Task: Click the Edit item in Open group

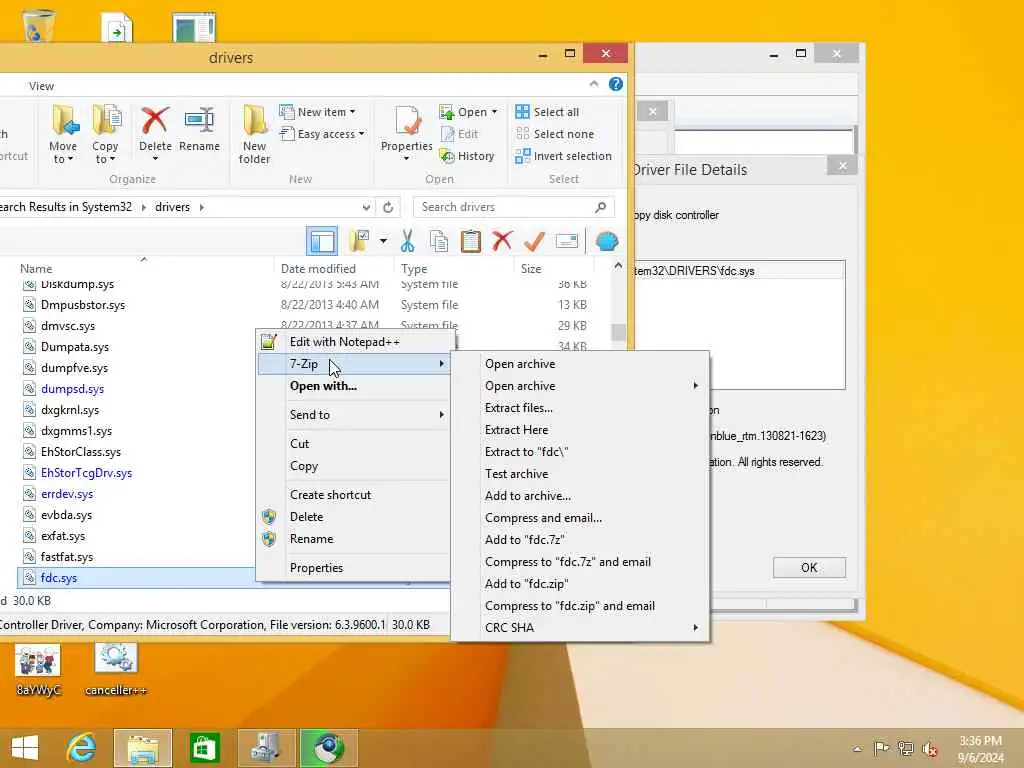Action: click(460, 134)
